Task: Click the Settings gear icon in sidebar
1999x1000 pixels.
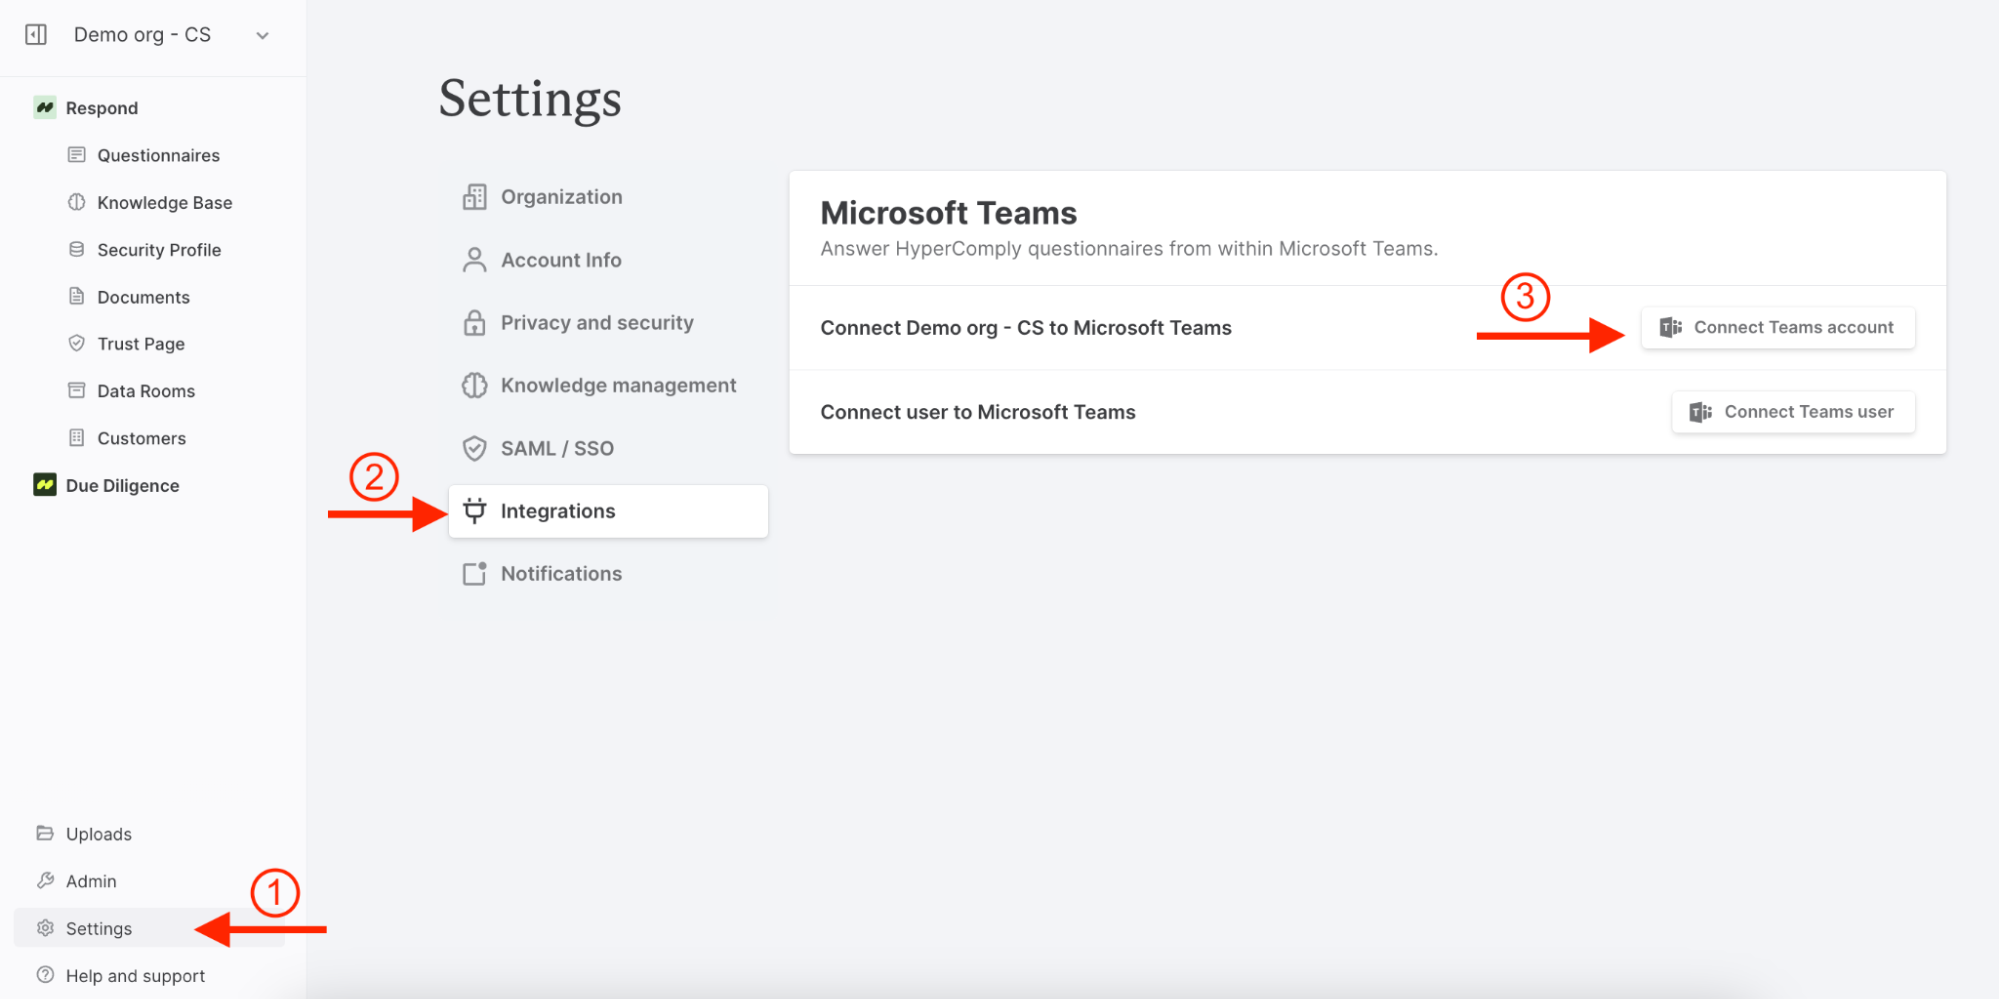Action: point(45,928)
